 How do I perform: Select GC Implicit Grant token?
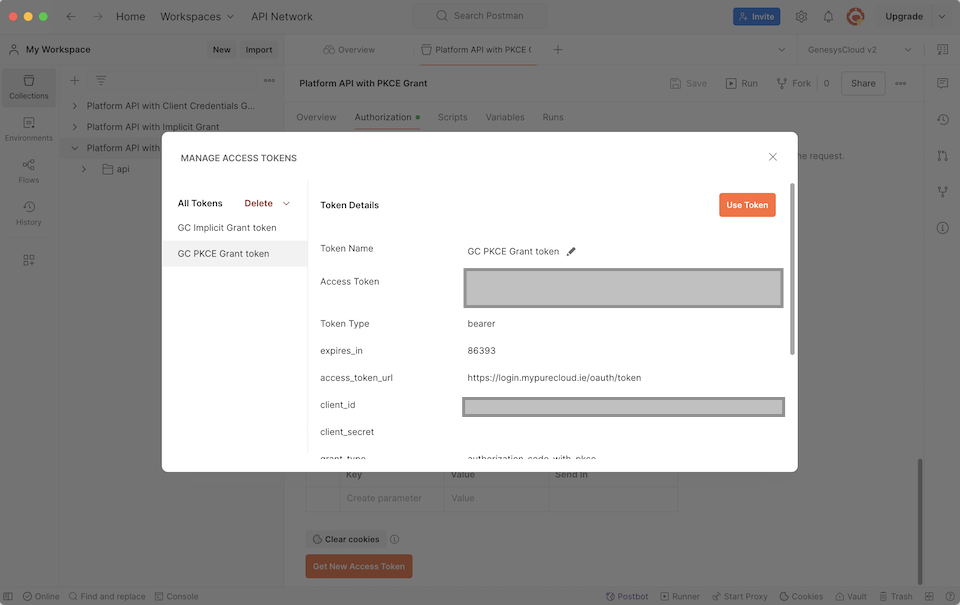point(227,227)
